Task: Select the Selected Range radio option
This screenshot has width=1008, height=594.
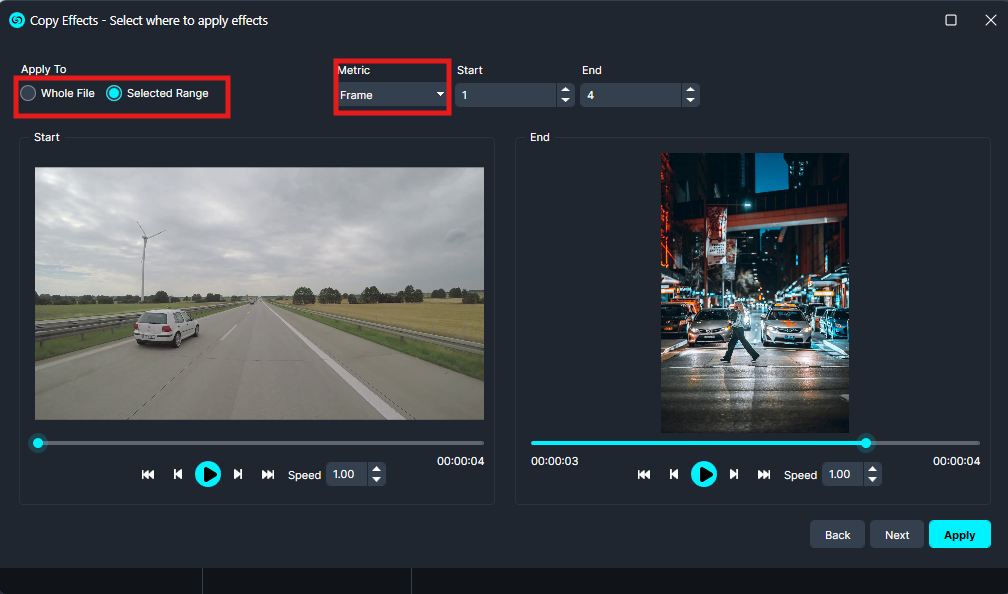Action: point(158,93)
